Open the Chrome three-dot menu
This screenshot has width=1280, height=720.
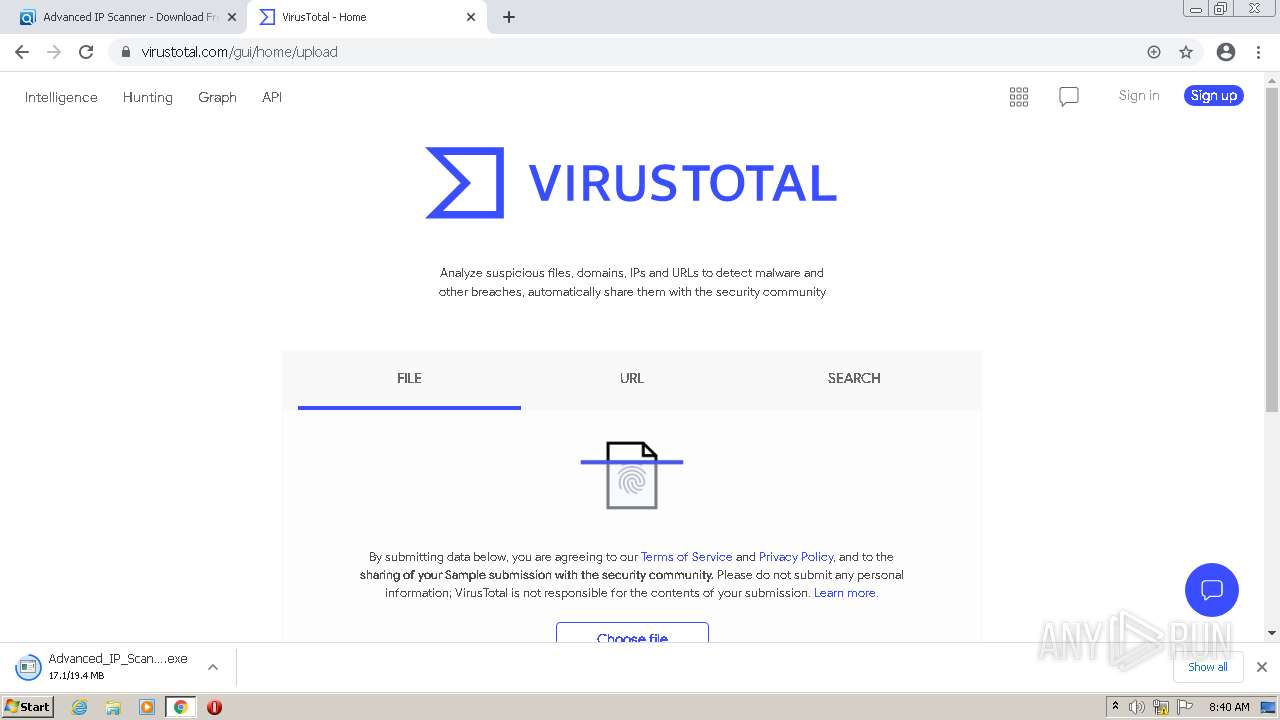coord(1258,52)
